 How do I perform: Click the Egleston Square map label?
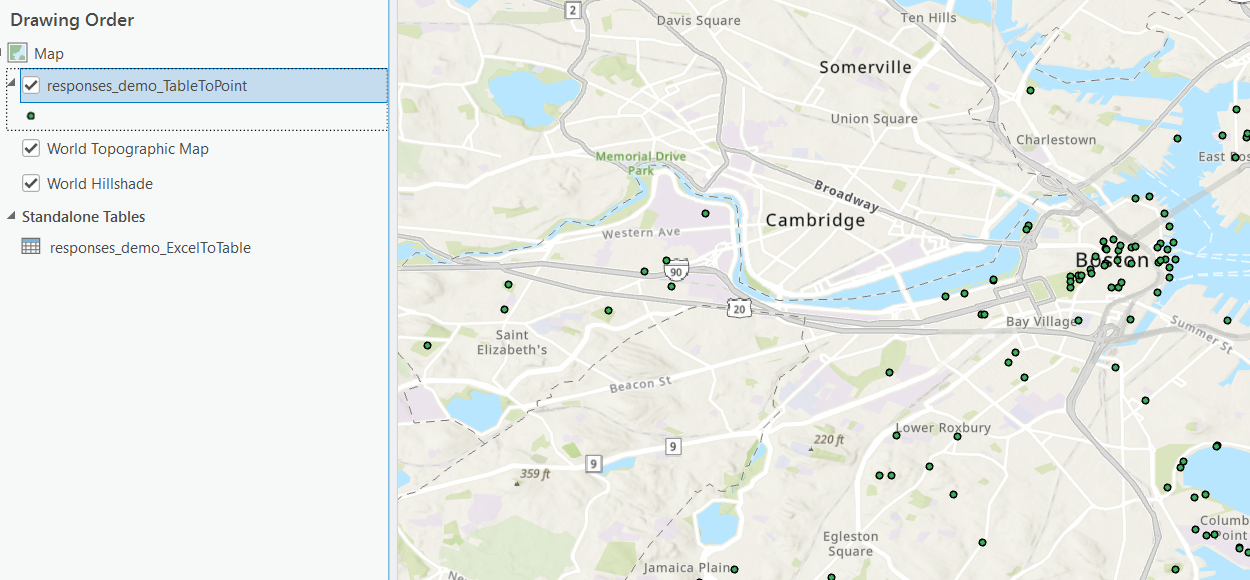tap(851, 544)
